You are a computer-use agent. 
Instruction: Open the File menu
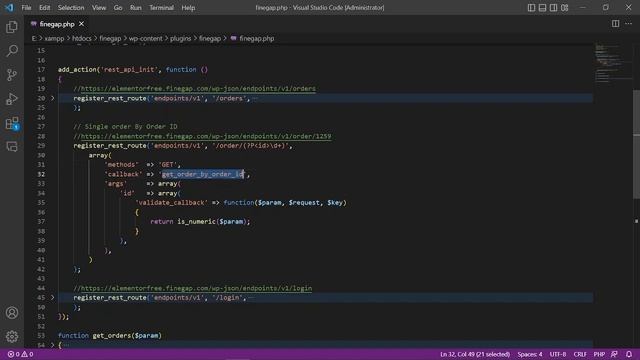[x=26, y=8]
